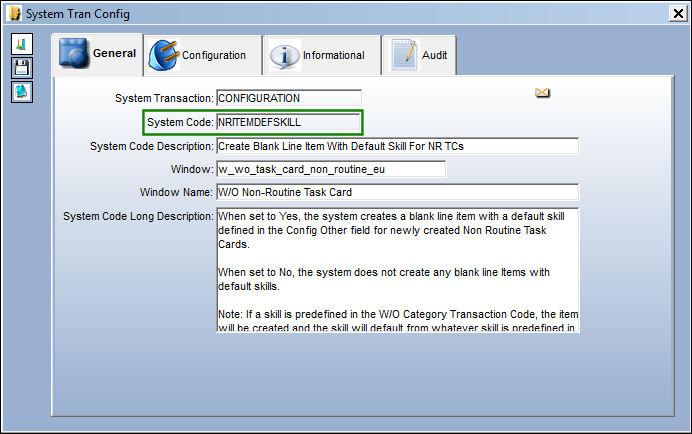Click inside System Code Long Description text area
The height and width of the screenshot is (434, 692).
(397, 269)
